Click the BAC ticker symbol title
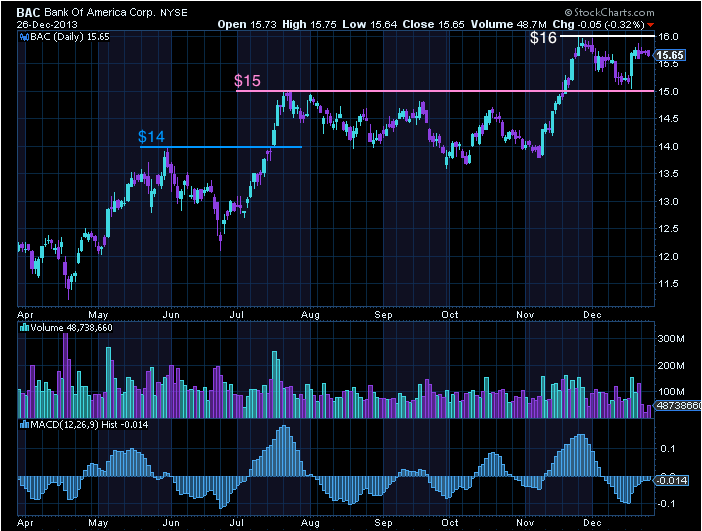 click(29, 13)
